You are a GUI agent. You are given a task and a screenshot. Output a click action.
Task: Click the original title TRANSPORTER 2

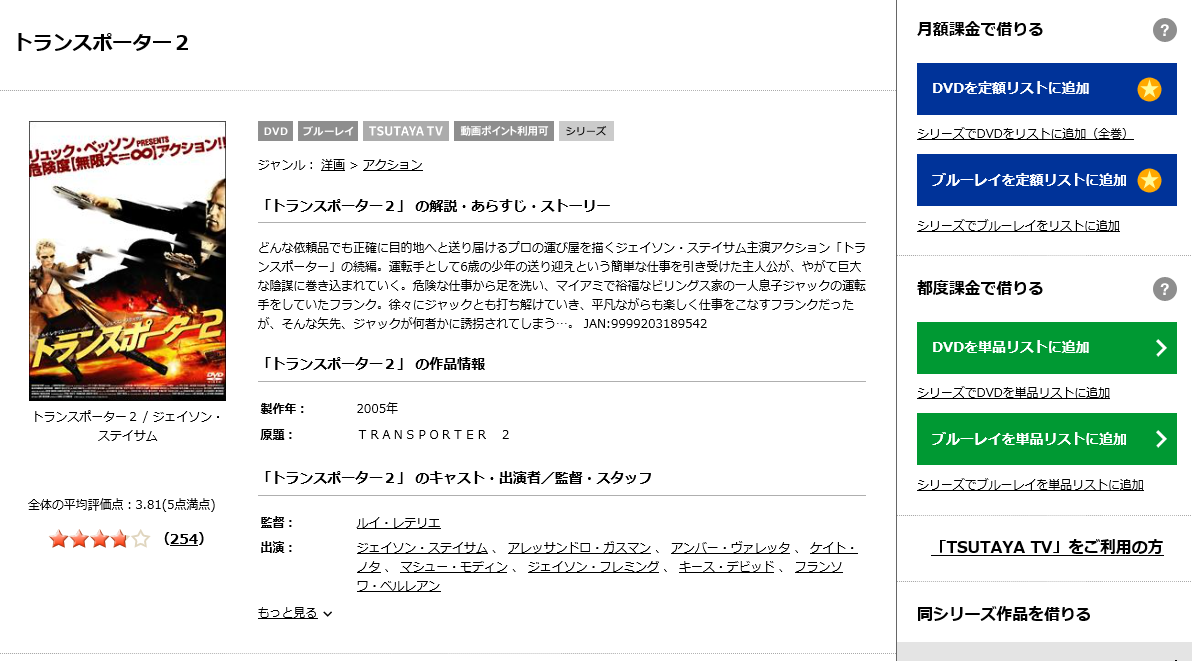coord(434,435)
